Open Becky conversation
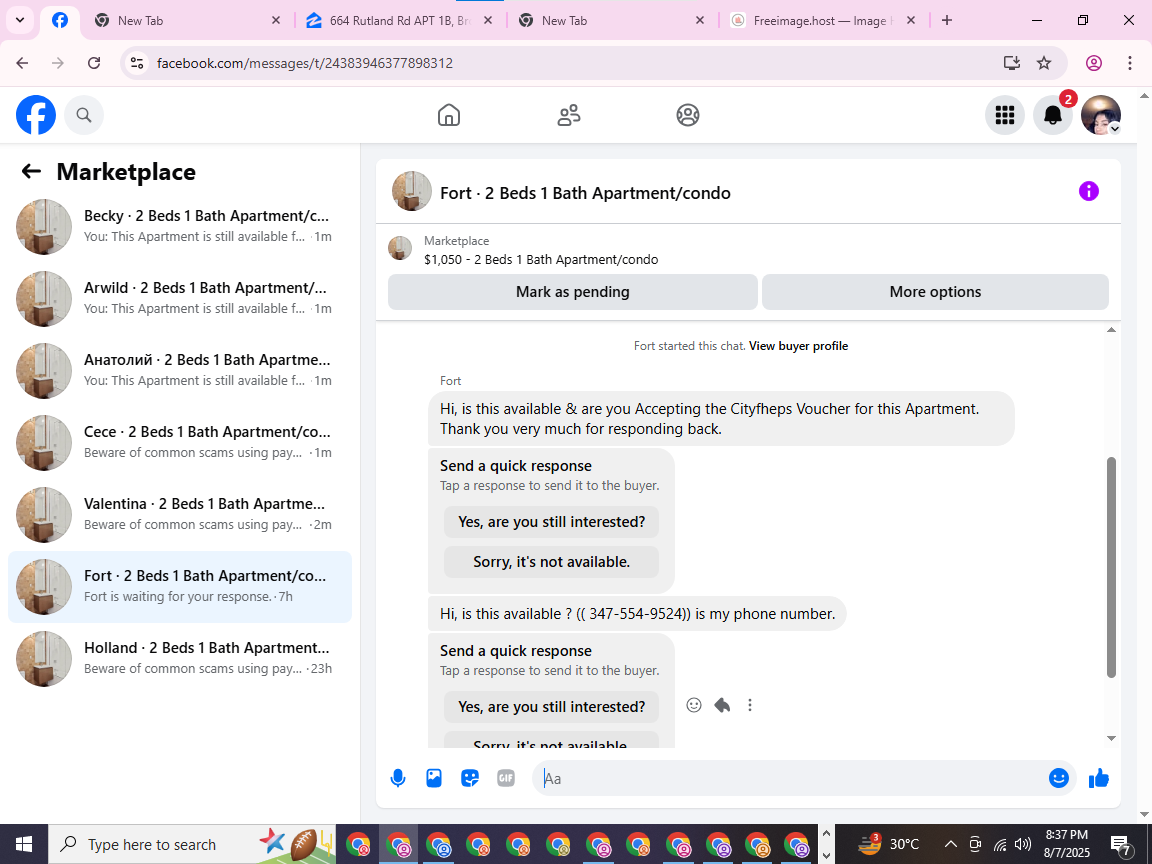The image size is (1152, 864). [x=179, y=226]
